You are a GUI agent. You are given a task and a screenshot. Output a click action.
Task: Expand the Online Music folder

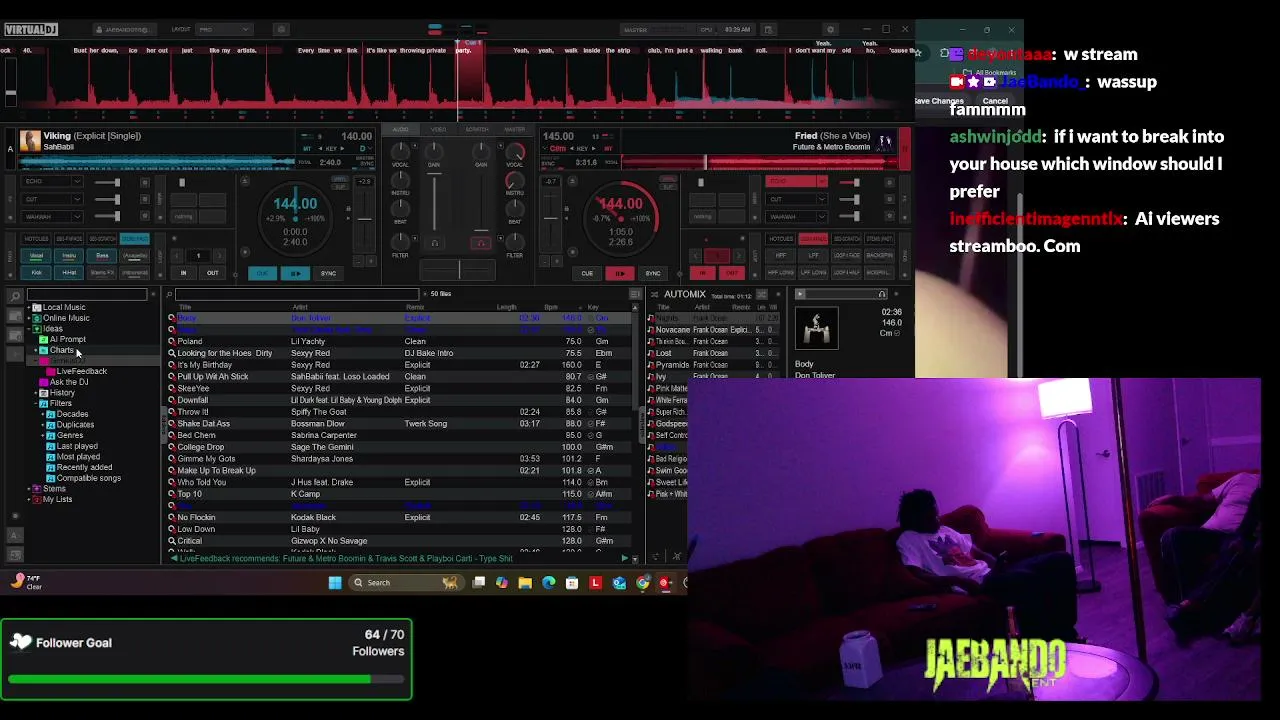click(x=30, y=318)
